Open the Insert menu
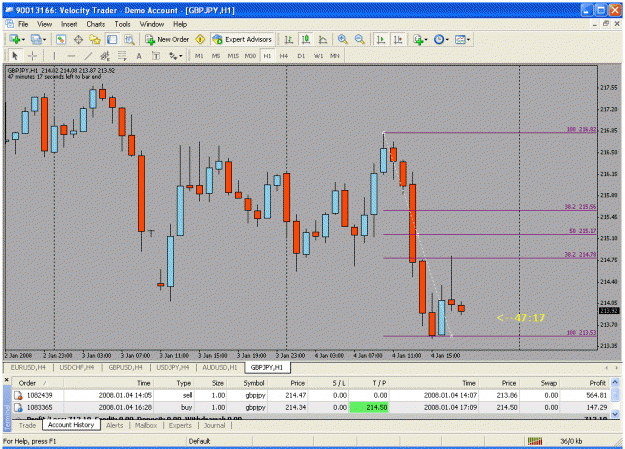The image size is (625, 449). tap(69, 24)
